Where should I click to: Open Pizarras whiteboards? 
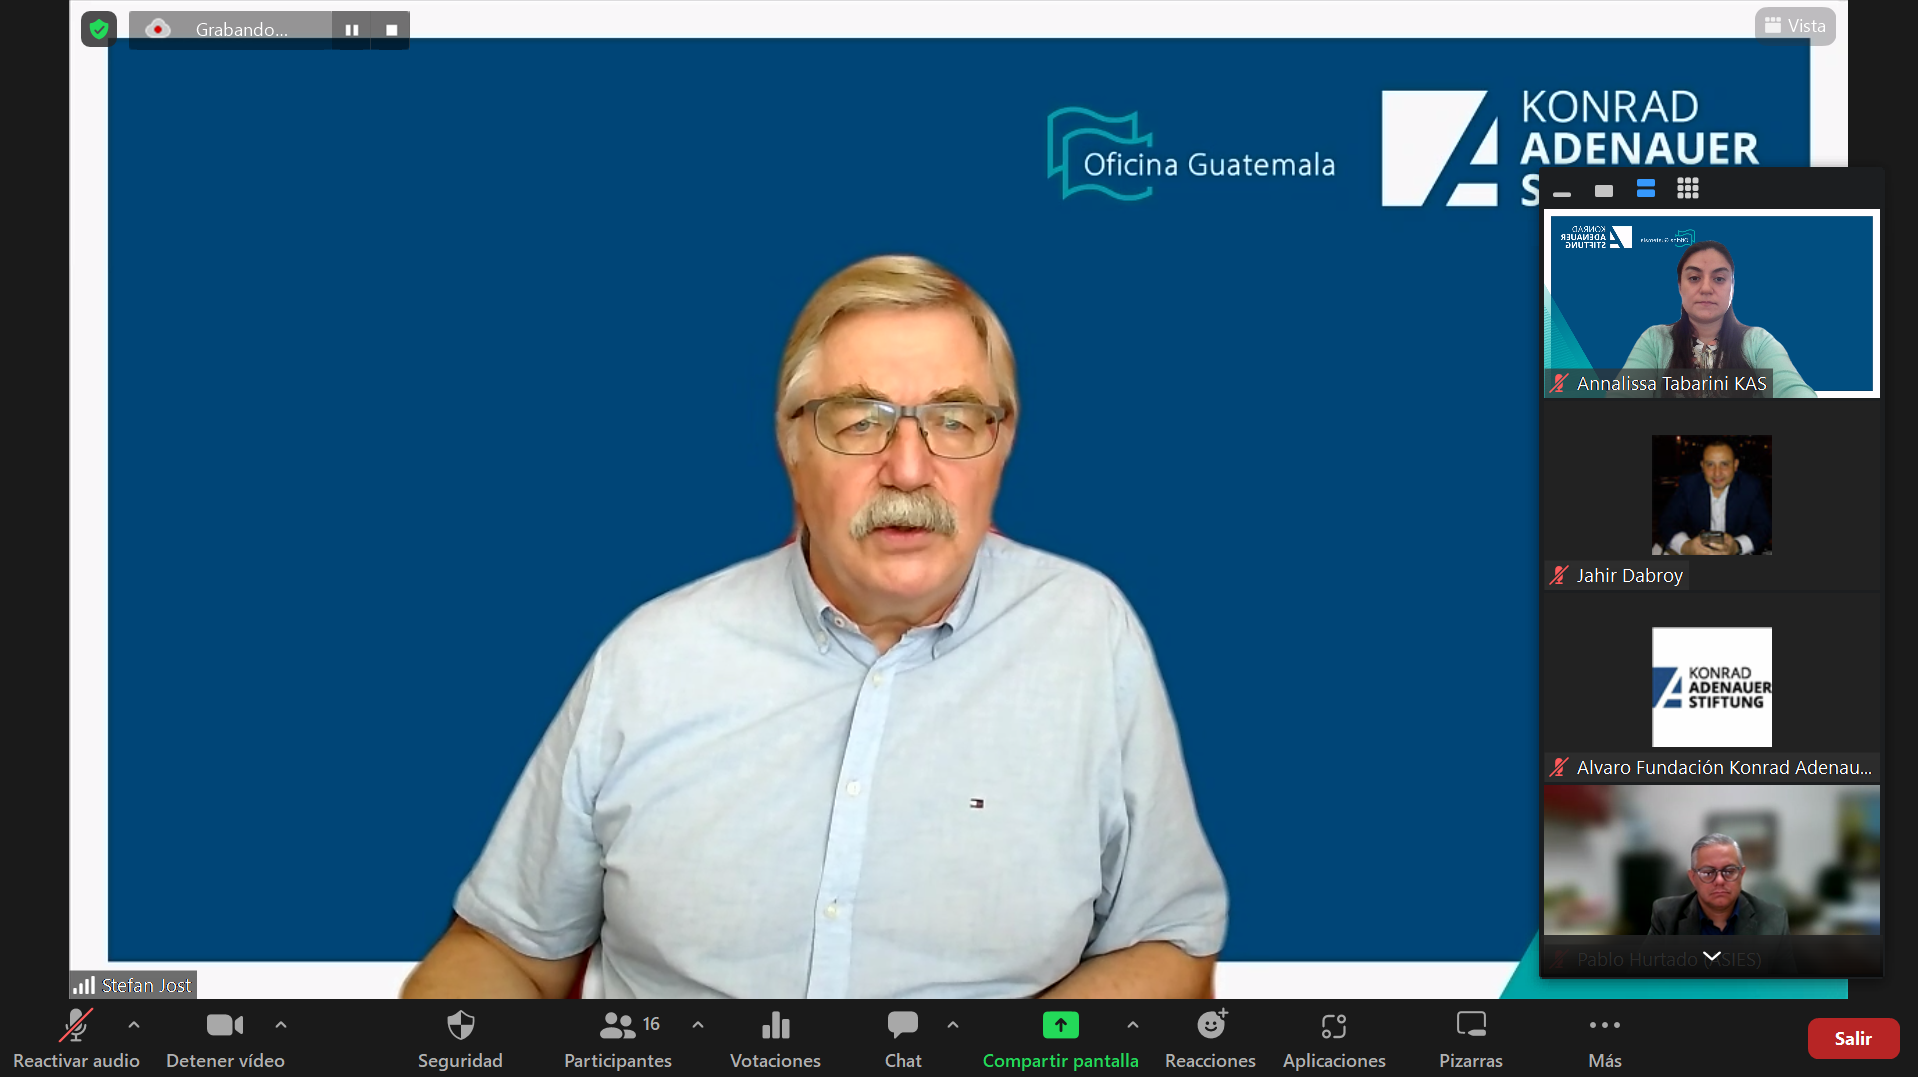tap(1470, 1038)
